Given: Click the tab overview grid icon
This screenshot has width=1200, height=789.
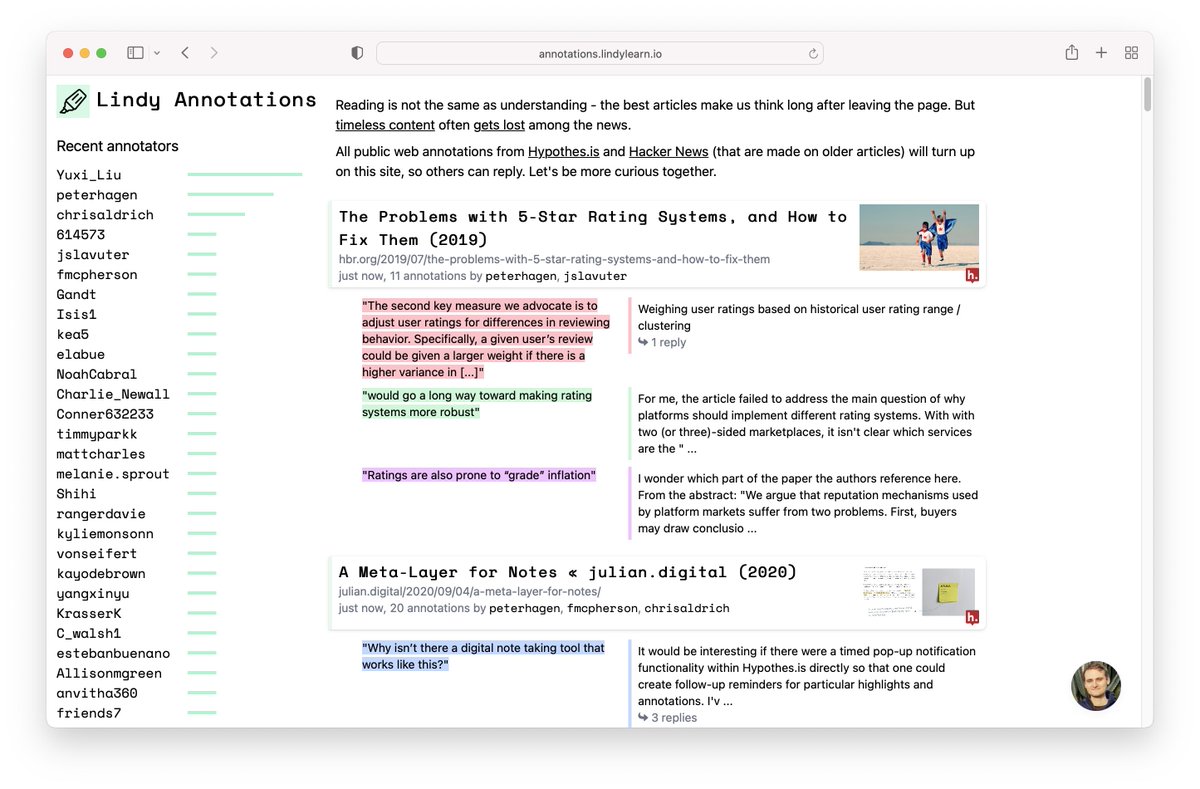Looking at the screenshot, I should tap(1131, 52).
